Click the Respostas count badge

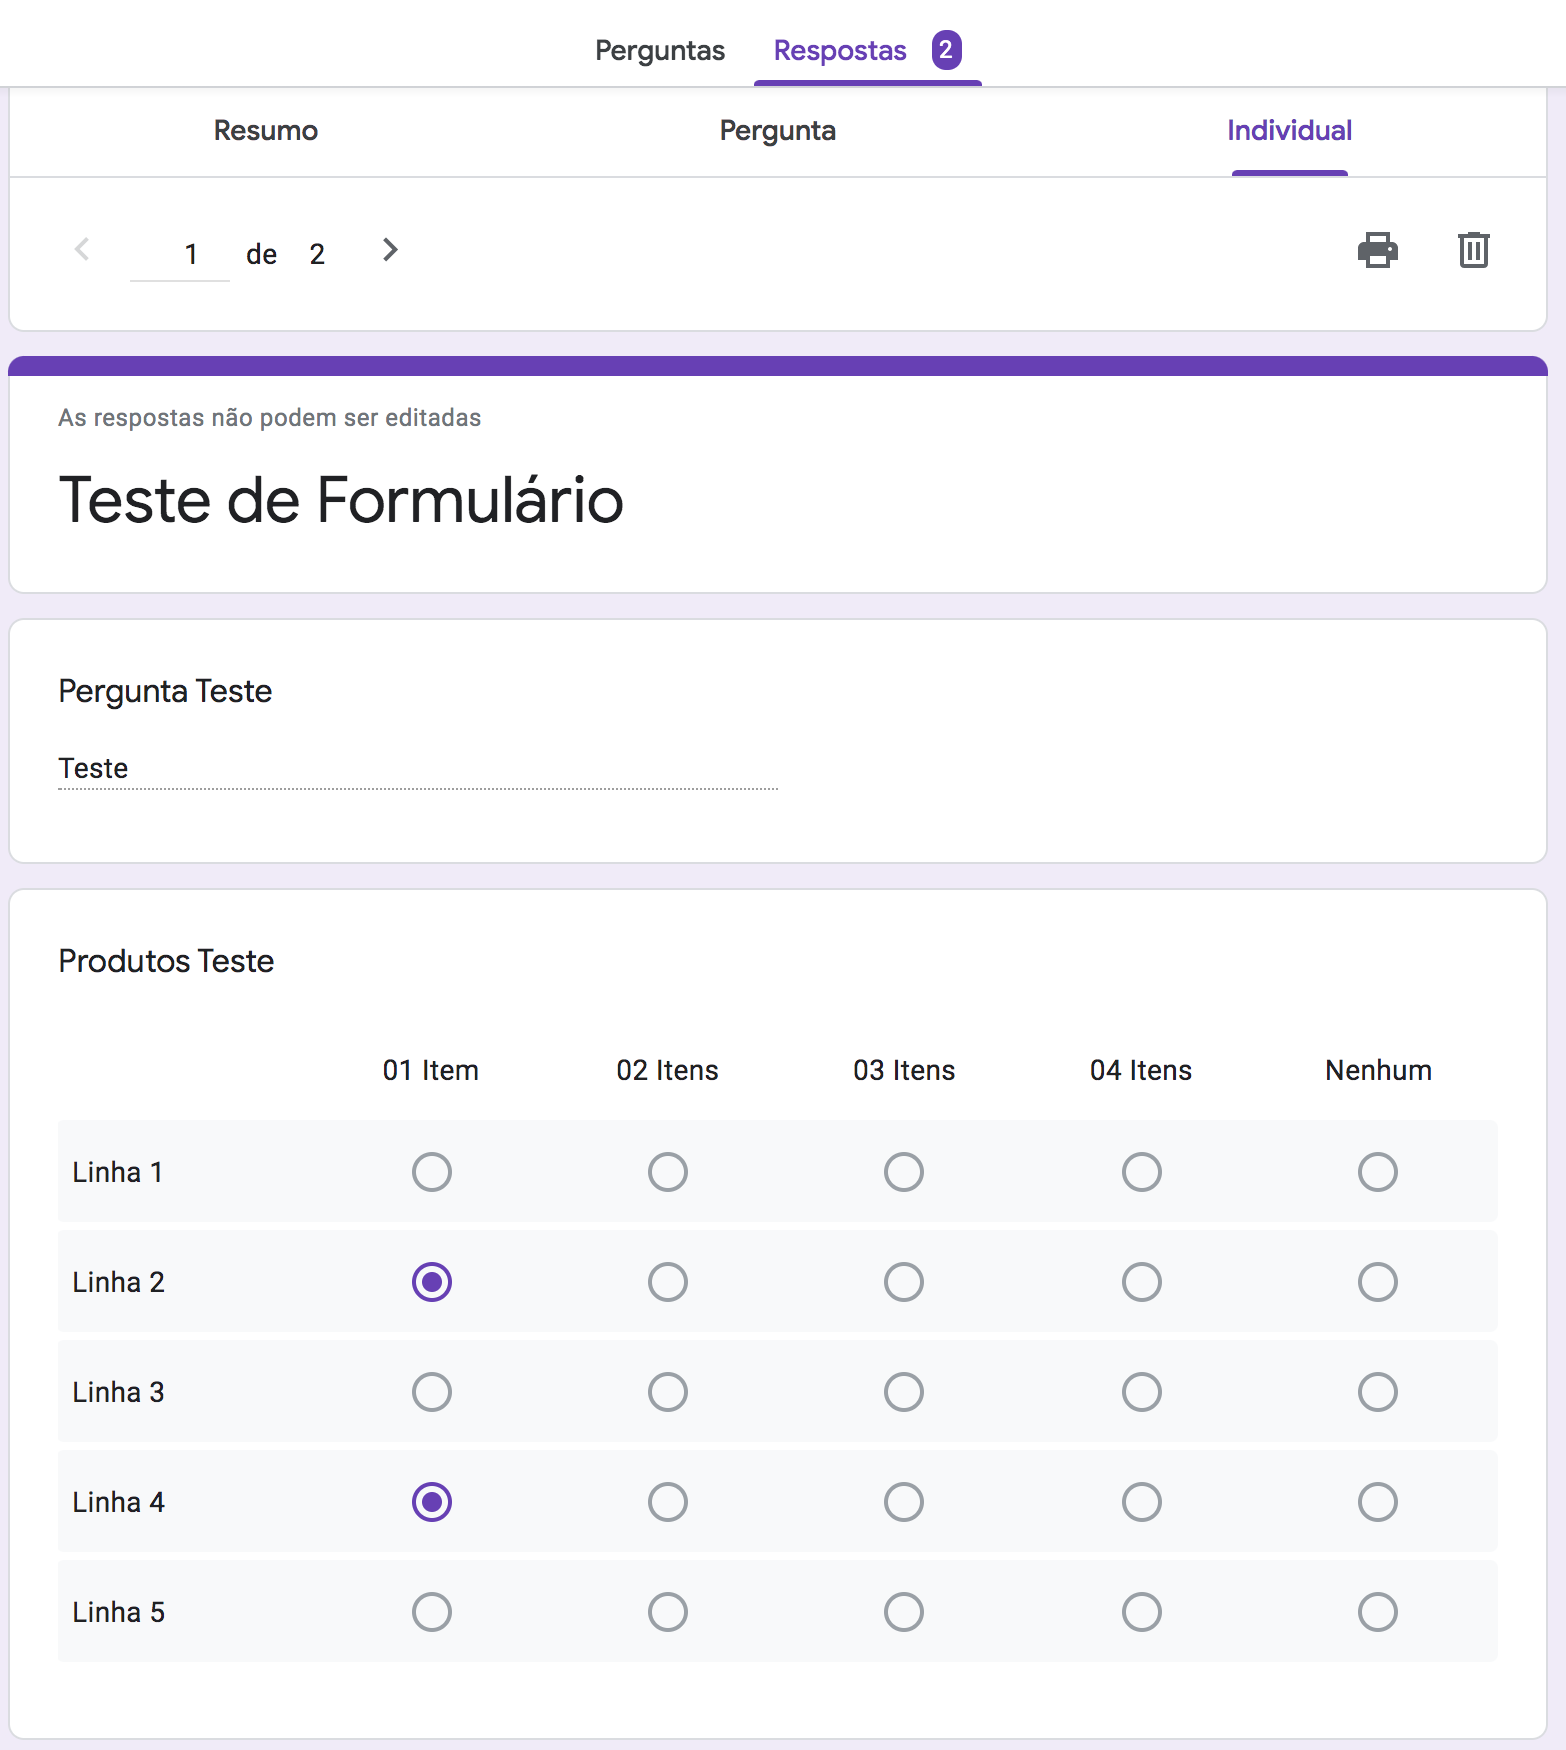(x=946, y=50)
